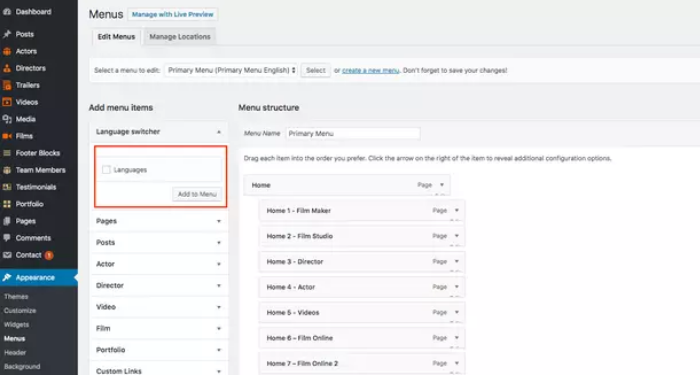The width and height of the screenshot is (700, 375).
Task: Open the Dashboard icon in sidebar
Action: [x=7, y=12]
